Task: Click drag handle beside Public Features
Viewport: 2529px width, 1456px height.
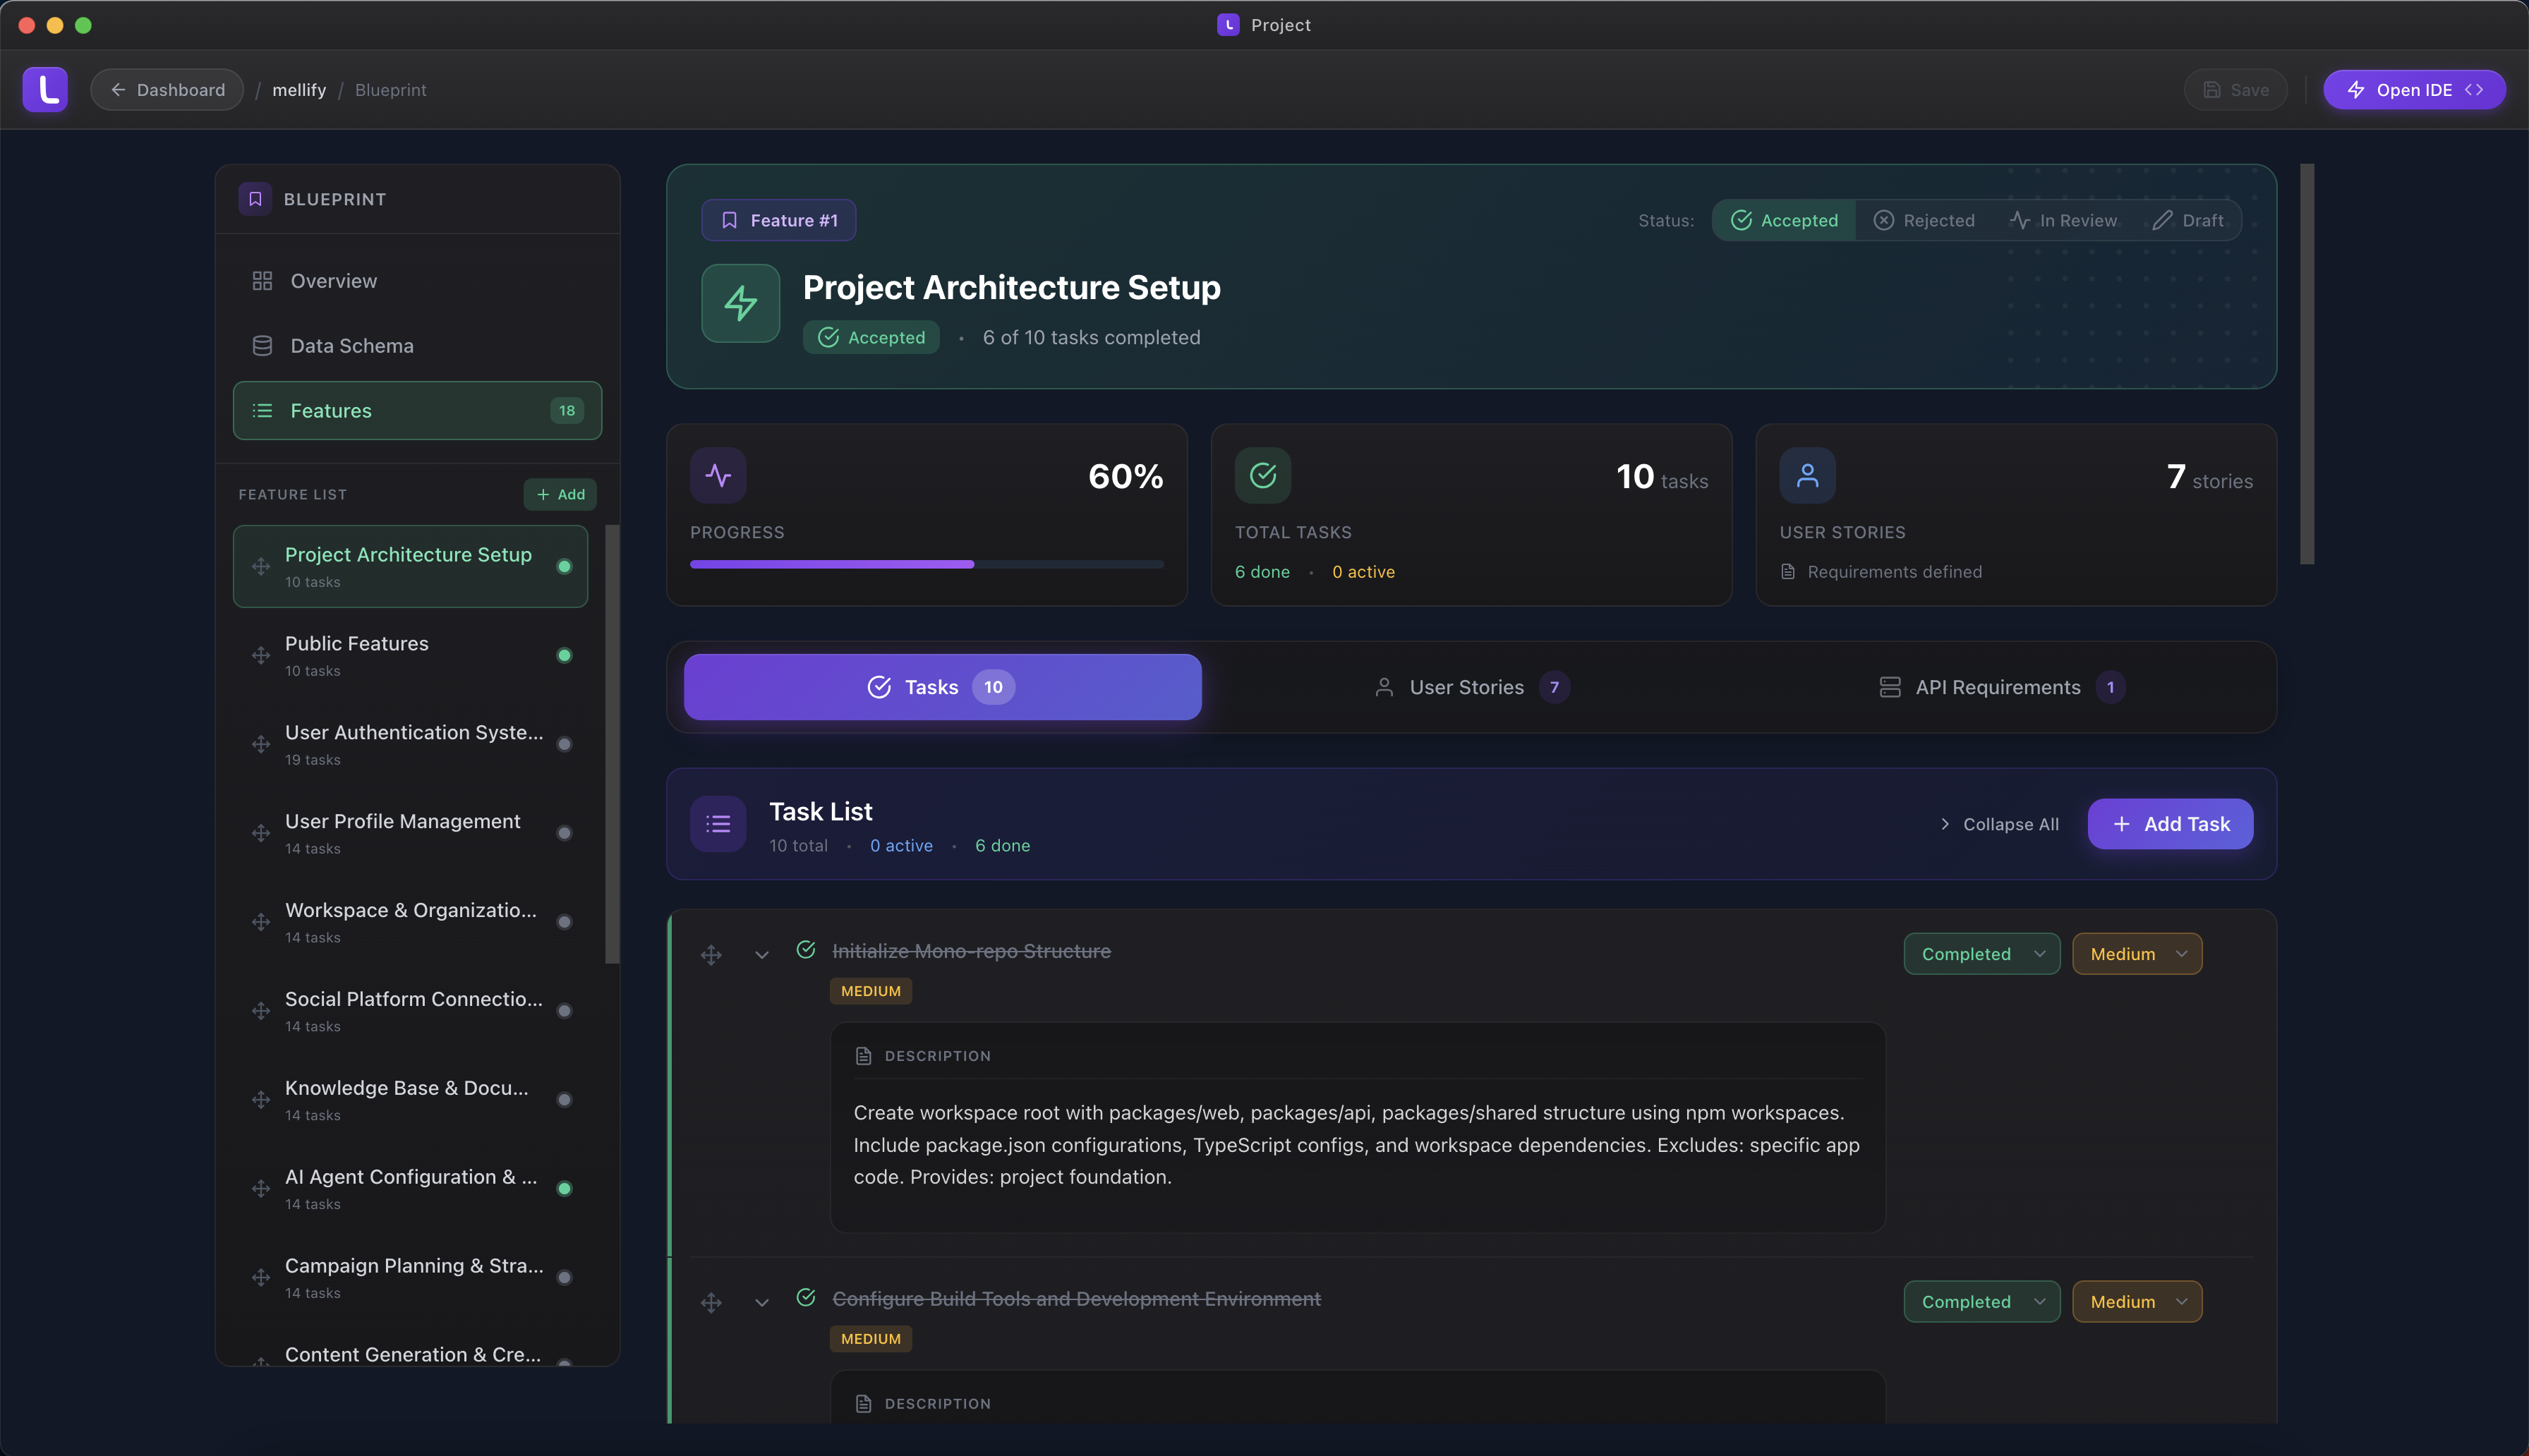Action: click(261, 655)
